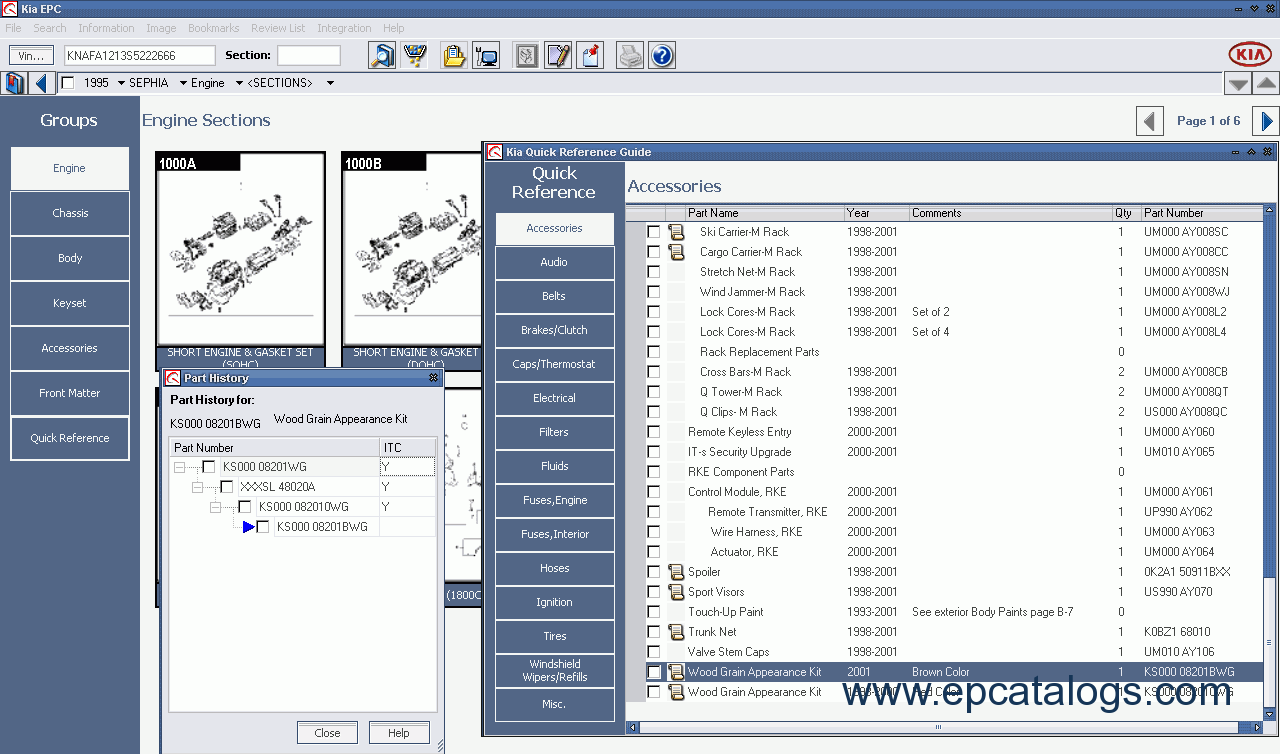Click the pinned note toolbar icon
Screen dimensions: 1280x754
591,55
